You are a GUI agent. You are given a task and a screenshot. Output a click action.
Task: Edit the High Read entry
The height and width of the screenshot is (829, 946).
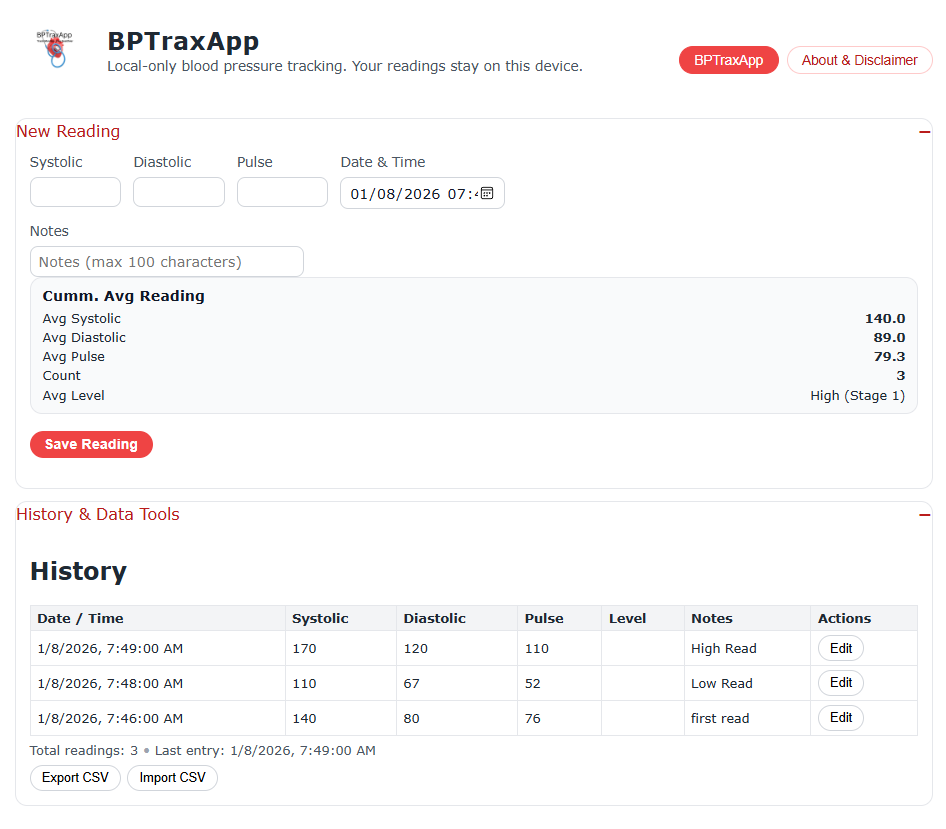(x=840, y=648)
